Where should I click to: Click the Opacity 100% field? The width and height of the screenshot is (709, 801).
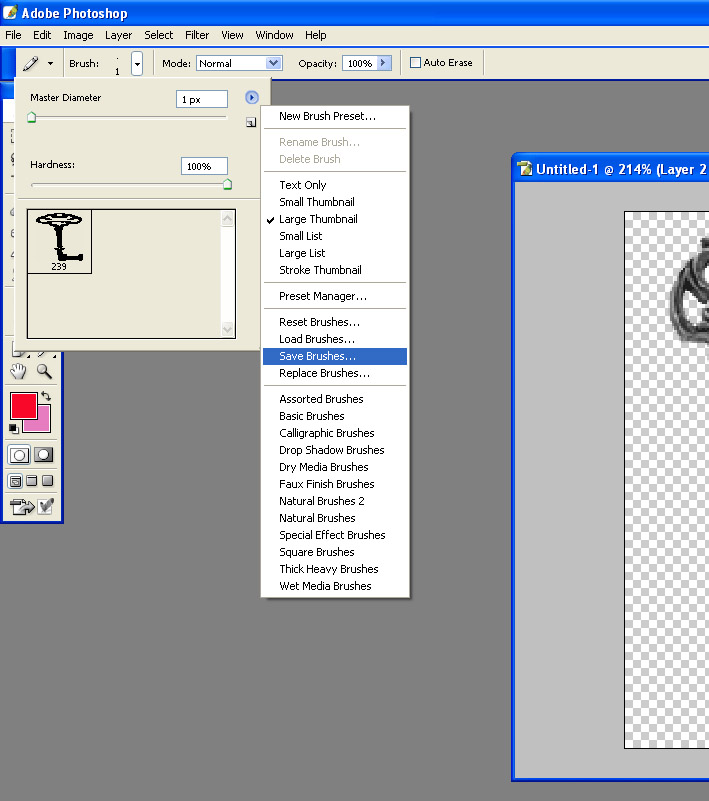[x=360, y=63]
